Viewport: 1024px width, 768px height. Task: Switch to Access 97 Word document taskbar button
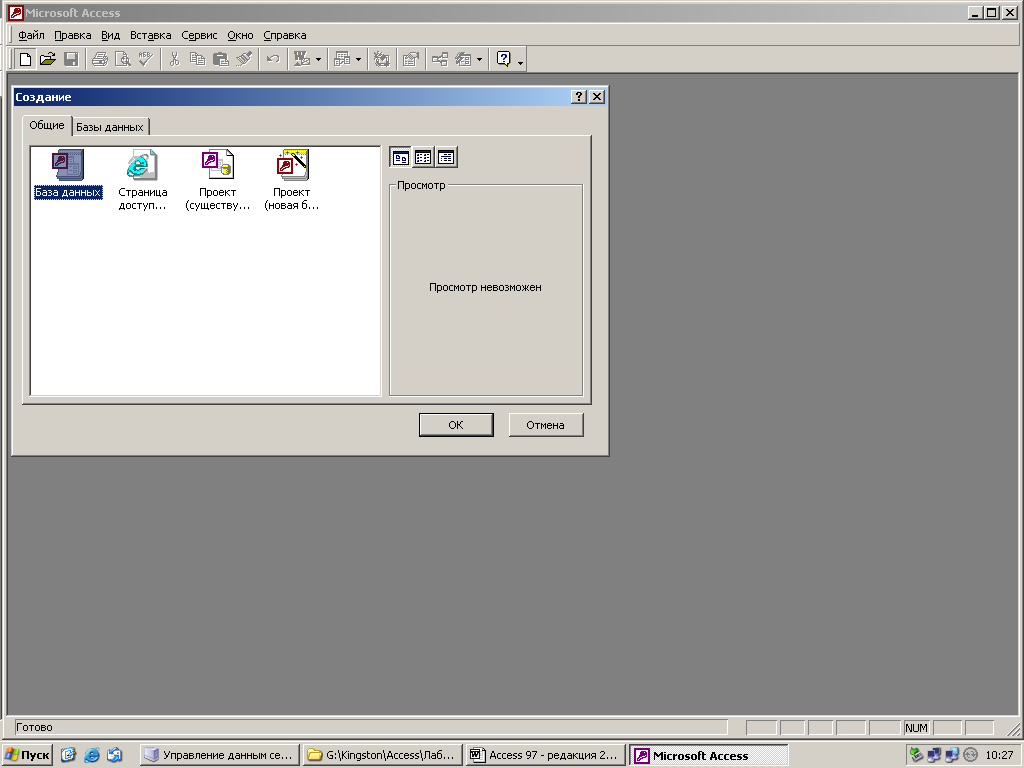545,755
